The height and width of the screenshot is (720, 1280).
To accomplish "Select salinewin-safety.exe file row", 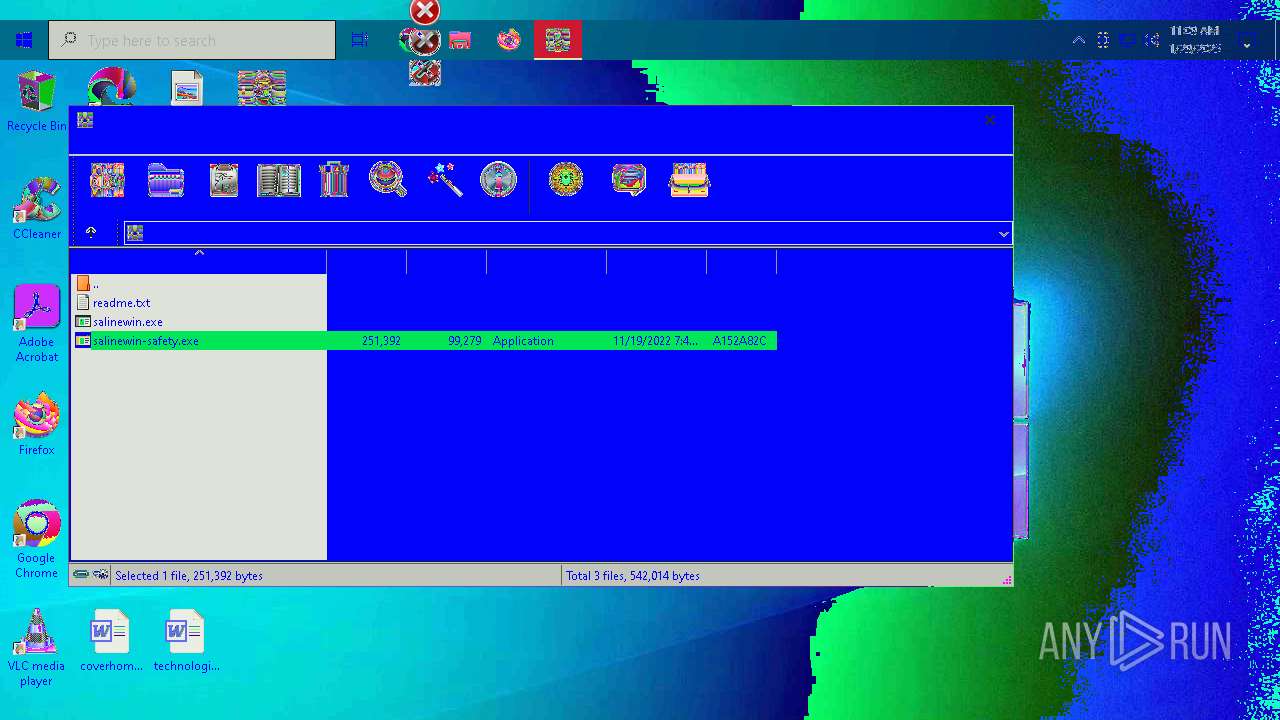I will [x=424, y=341].
